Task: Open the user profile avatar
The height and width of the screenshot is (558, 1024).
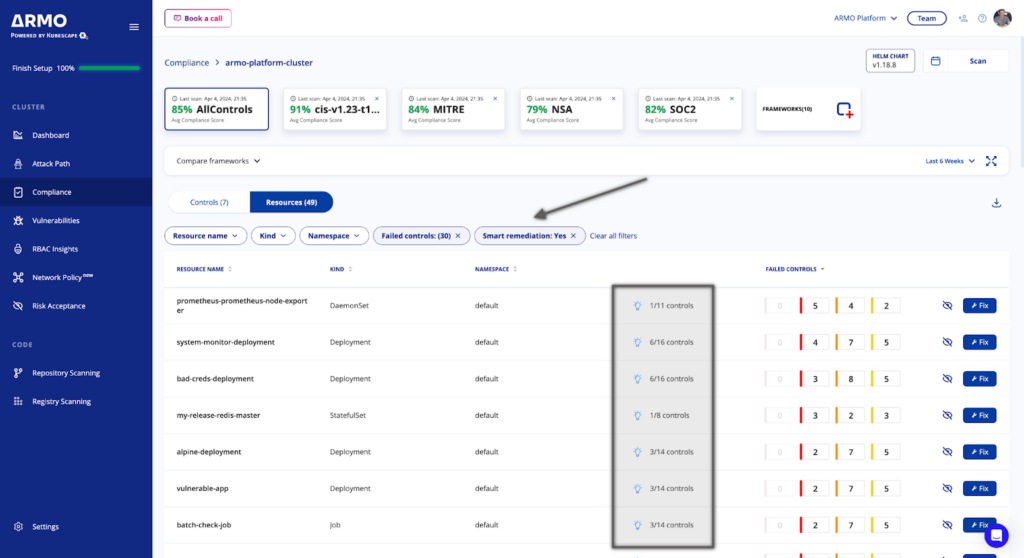Action: 1002,18
